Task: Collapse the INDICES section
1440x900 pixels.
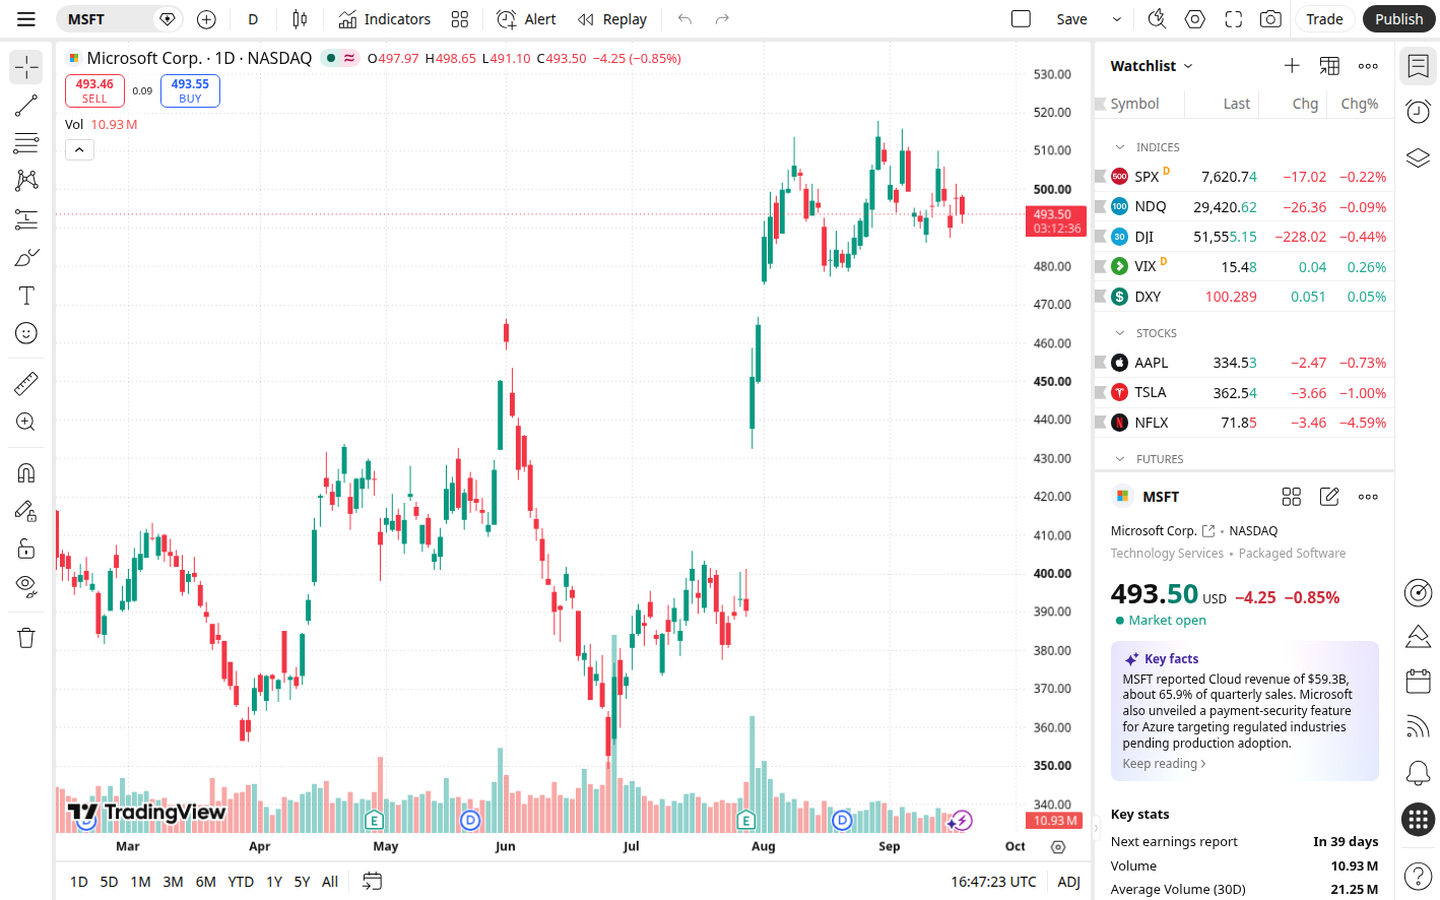Action: (x=1120, y=147)
